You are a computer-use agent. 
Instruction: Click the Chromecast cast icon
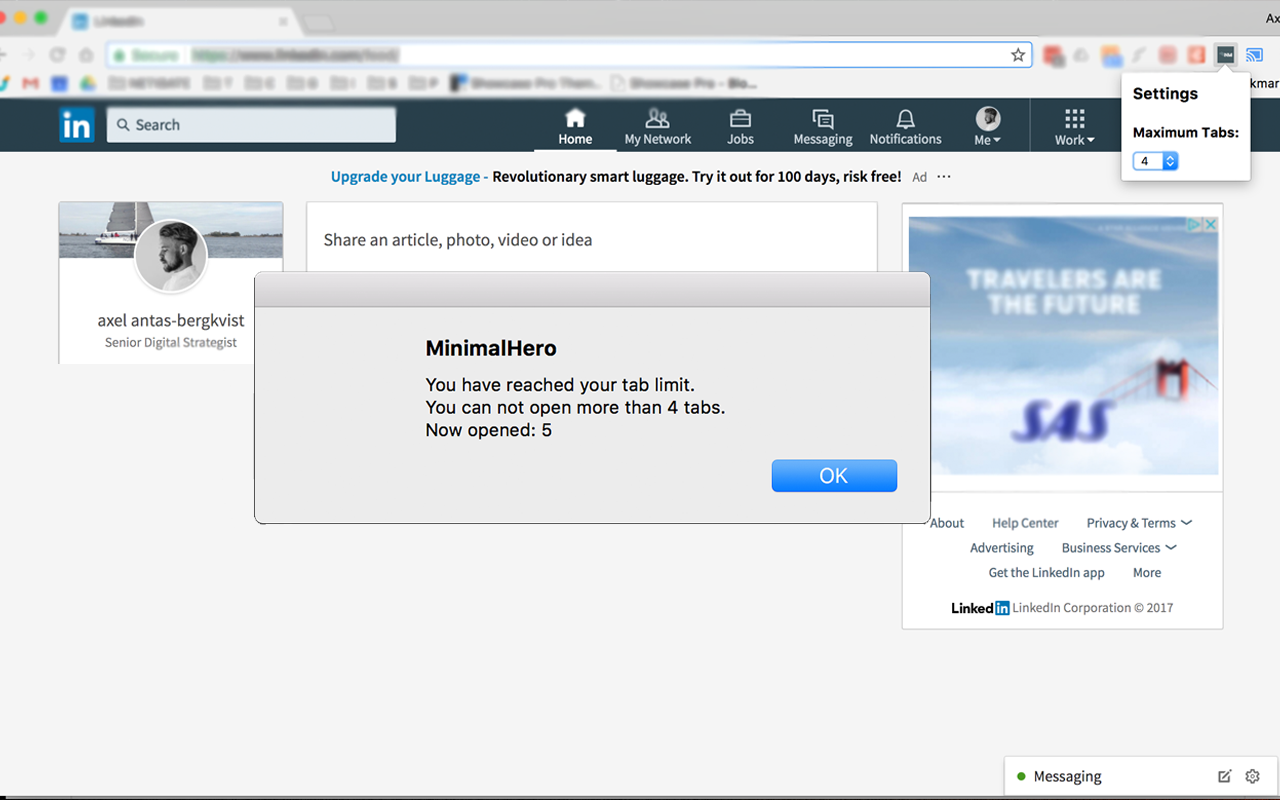[x=1254, y=55]
